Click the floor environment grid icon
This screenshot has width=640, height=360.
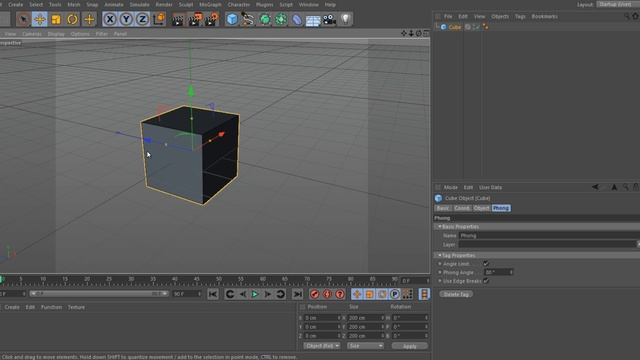tap(313, 20)
